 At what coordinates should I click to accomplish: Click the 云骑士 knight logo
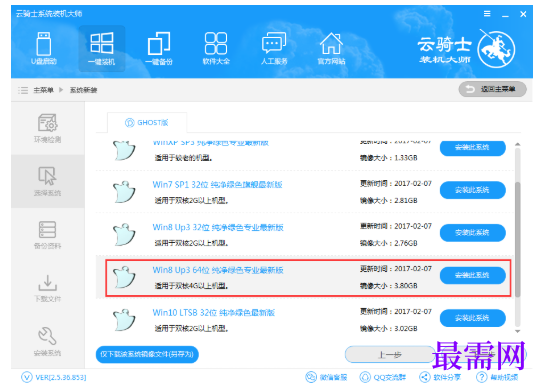tap(496, 49)
